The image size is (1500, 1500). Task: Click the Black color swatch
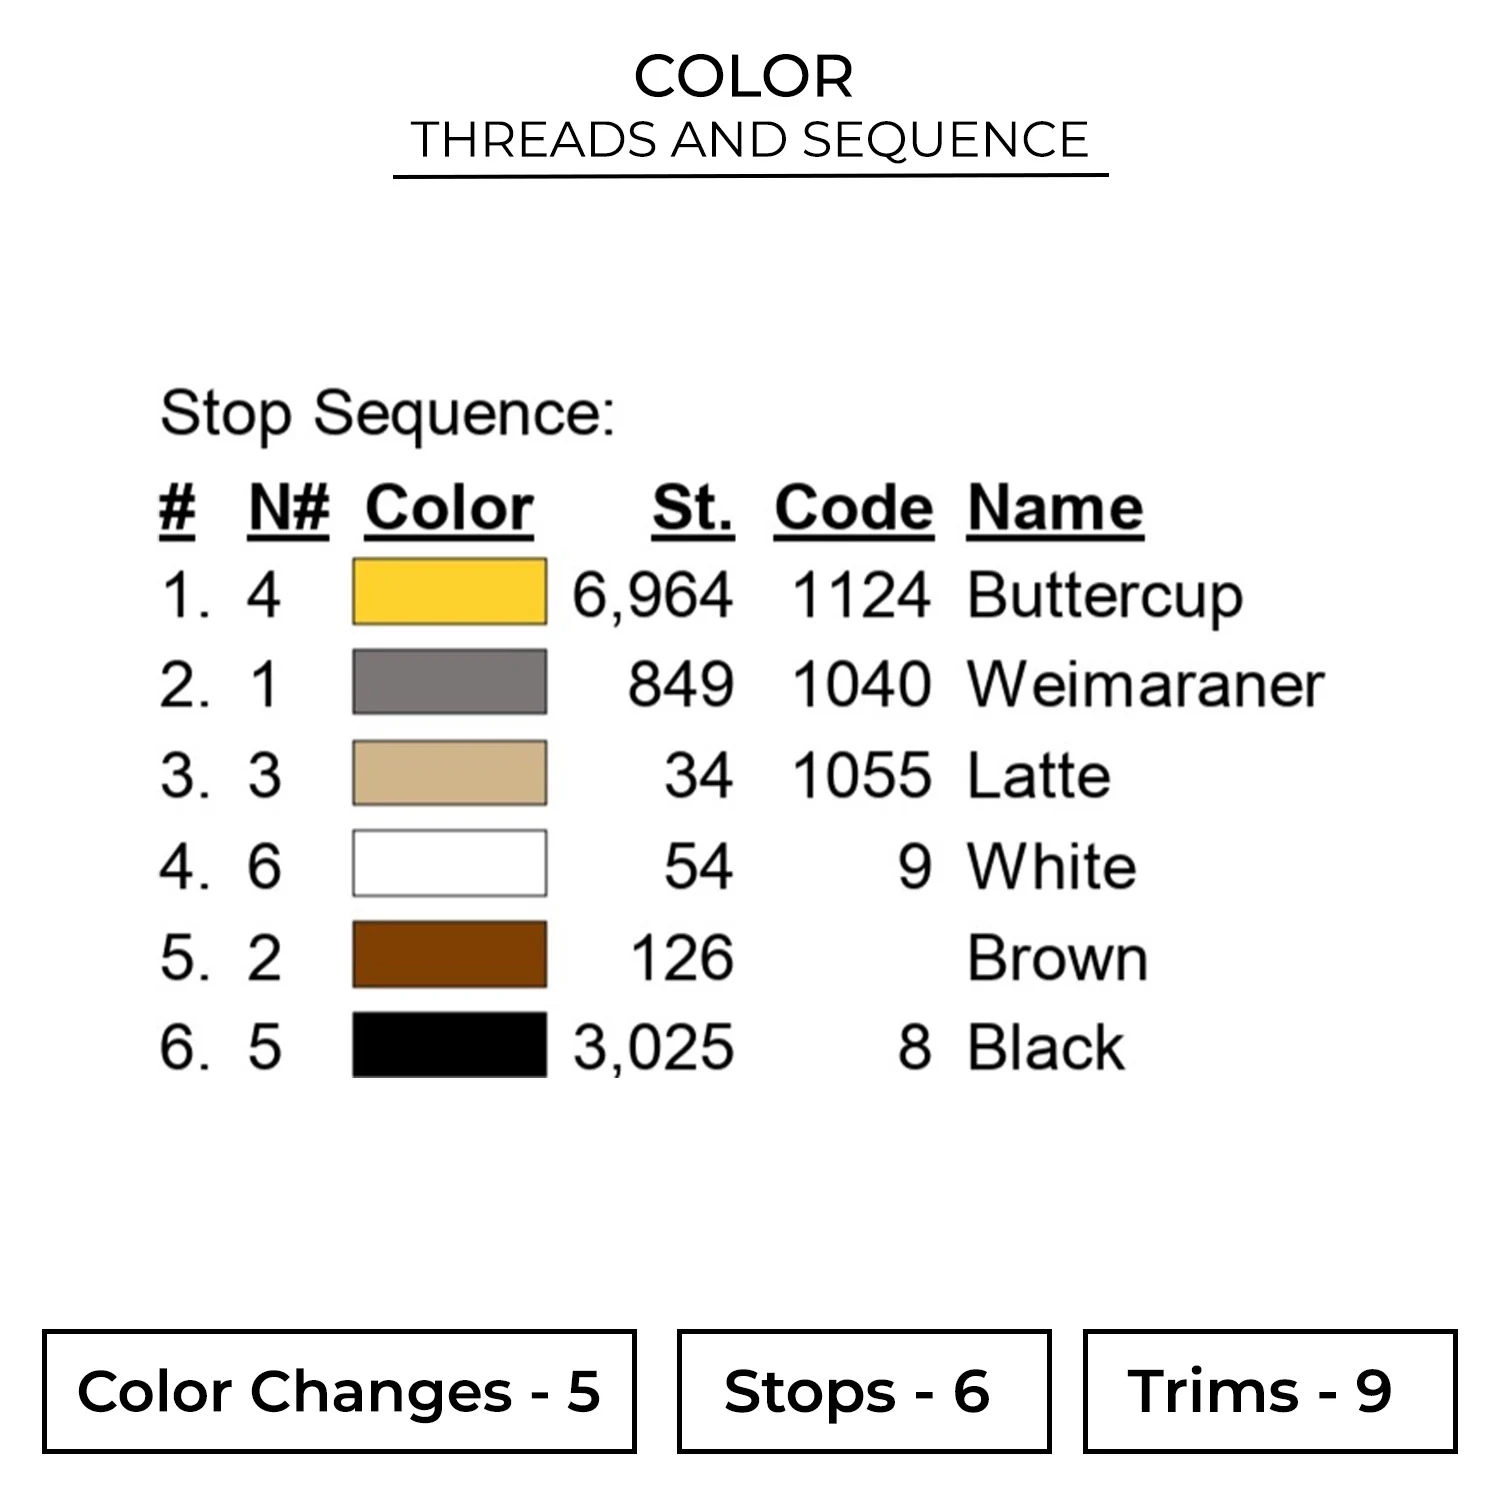pos(449,1045)
